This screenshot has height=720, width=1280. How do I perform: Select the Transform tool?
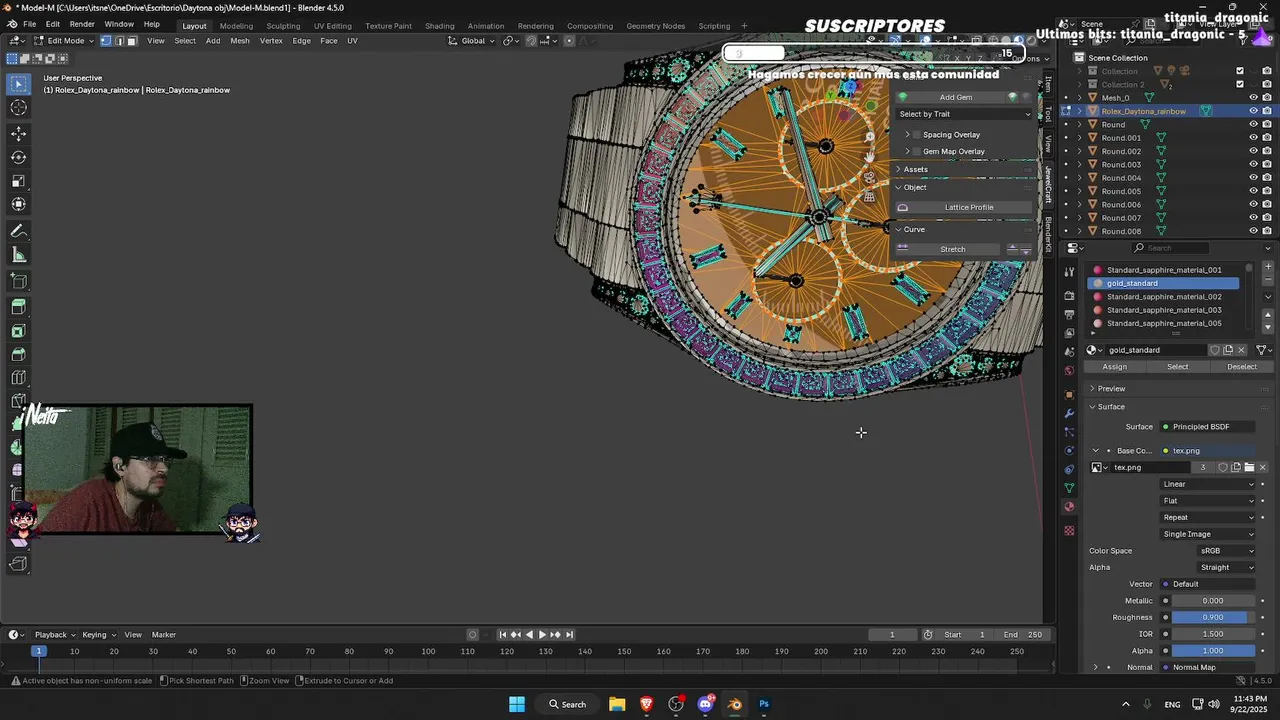pos(18,205)
